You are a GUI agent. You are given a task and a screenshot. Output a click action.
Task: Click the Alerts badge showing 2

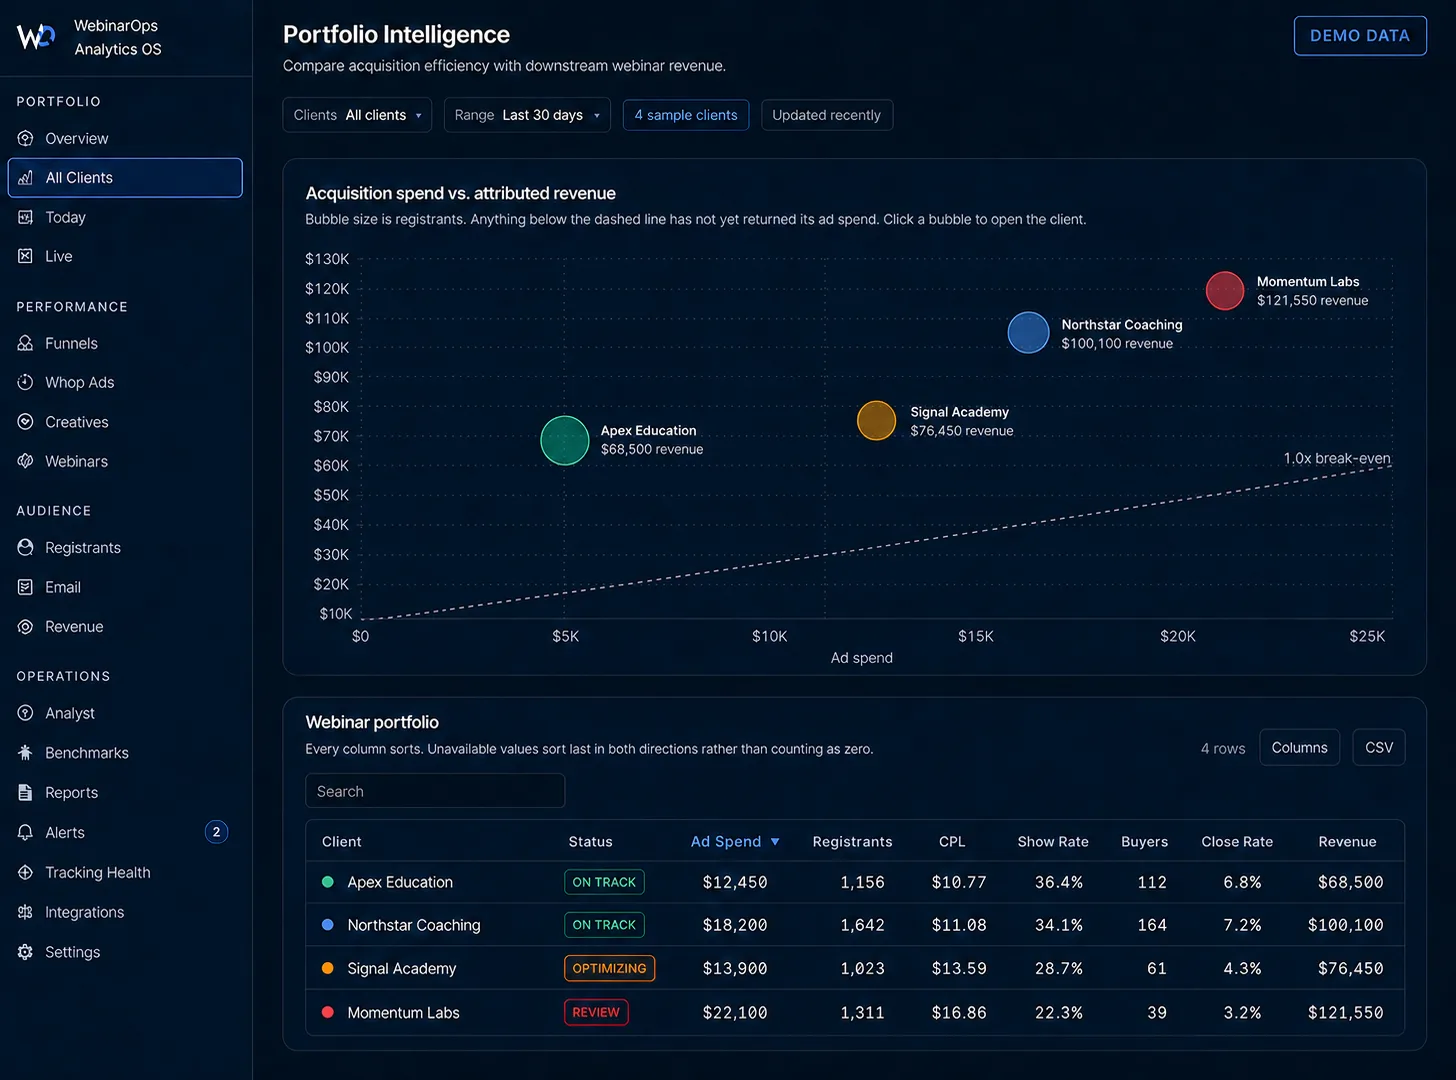coord(216,832)
